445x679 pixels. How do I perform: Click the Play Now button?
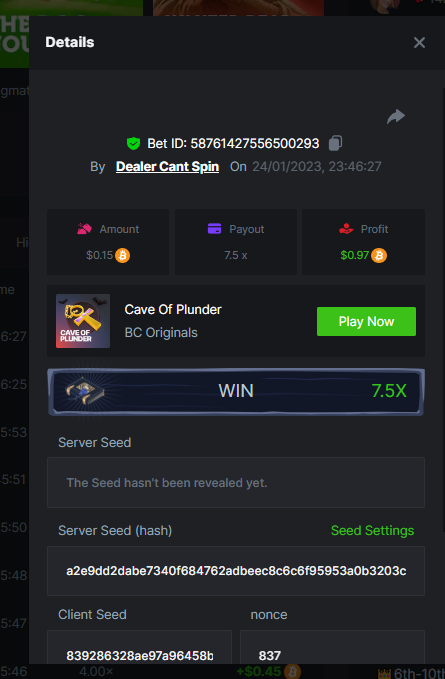click(x=366, y=321)
